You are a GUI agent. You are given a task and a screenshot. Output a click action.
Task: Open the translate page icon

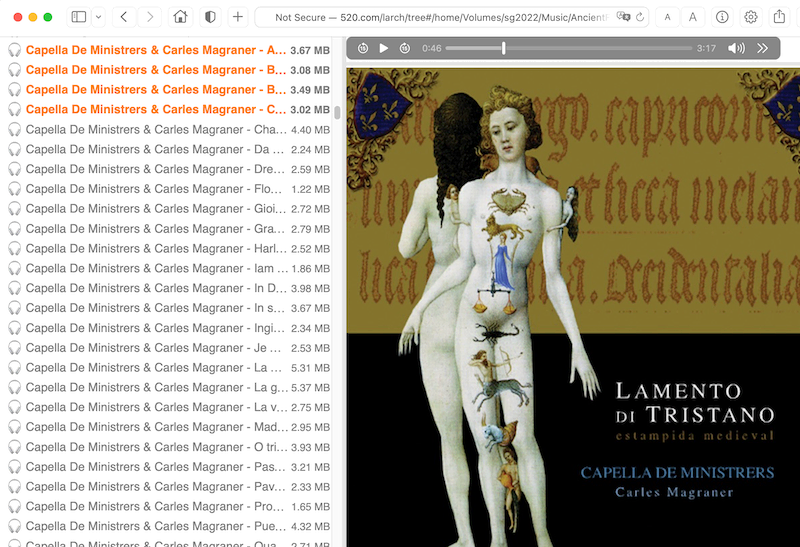[x=622, y=17]
